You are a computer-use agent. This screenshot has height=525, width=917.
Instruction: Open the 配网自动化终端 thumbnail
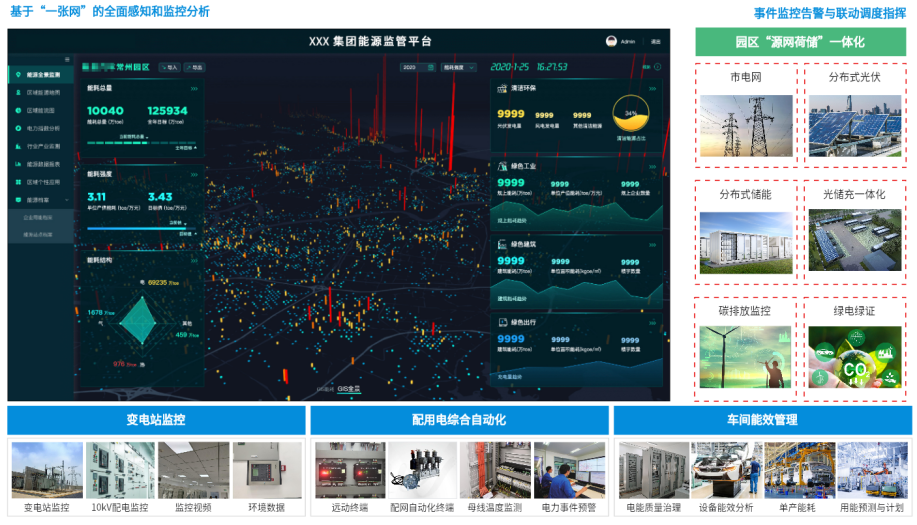tap(422, 470)
